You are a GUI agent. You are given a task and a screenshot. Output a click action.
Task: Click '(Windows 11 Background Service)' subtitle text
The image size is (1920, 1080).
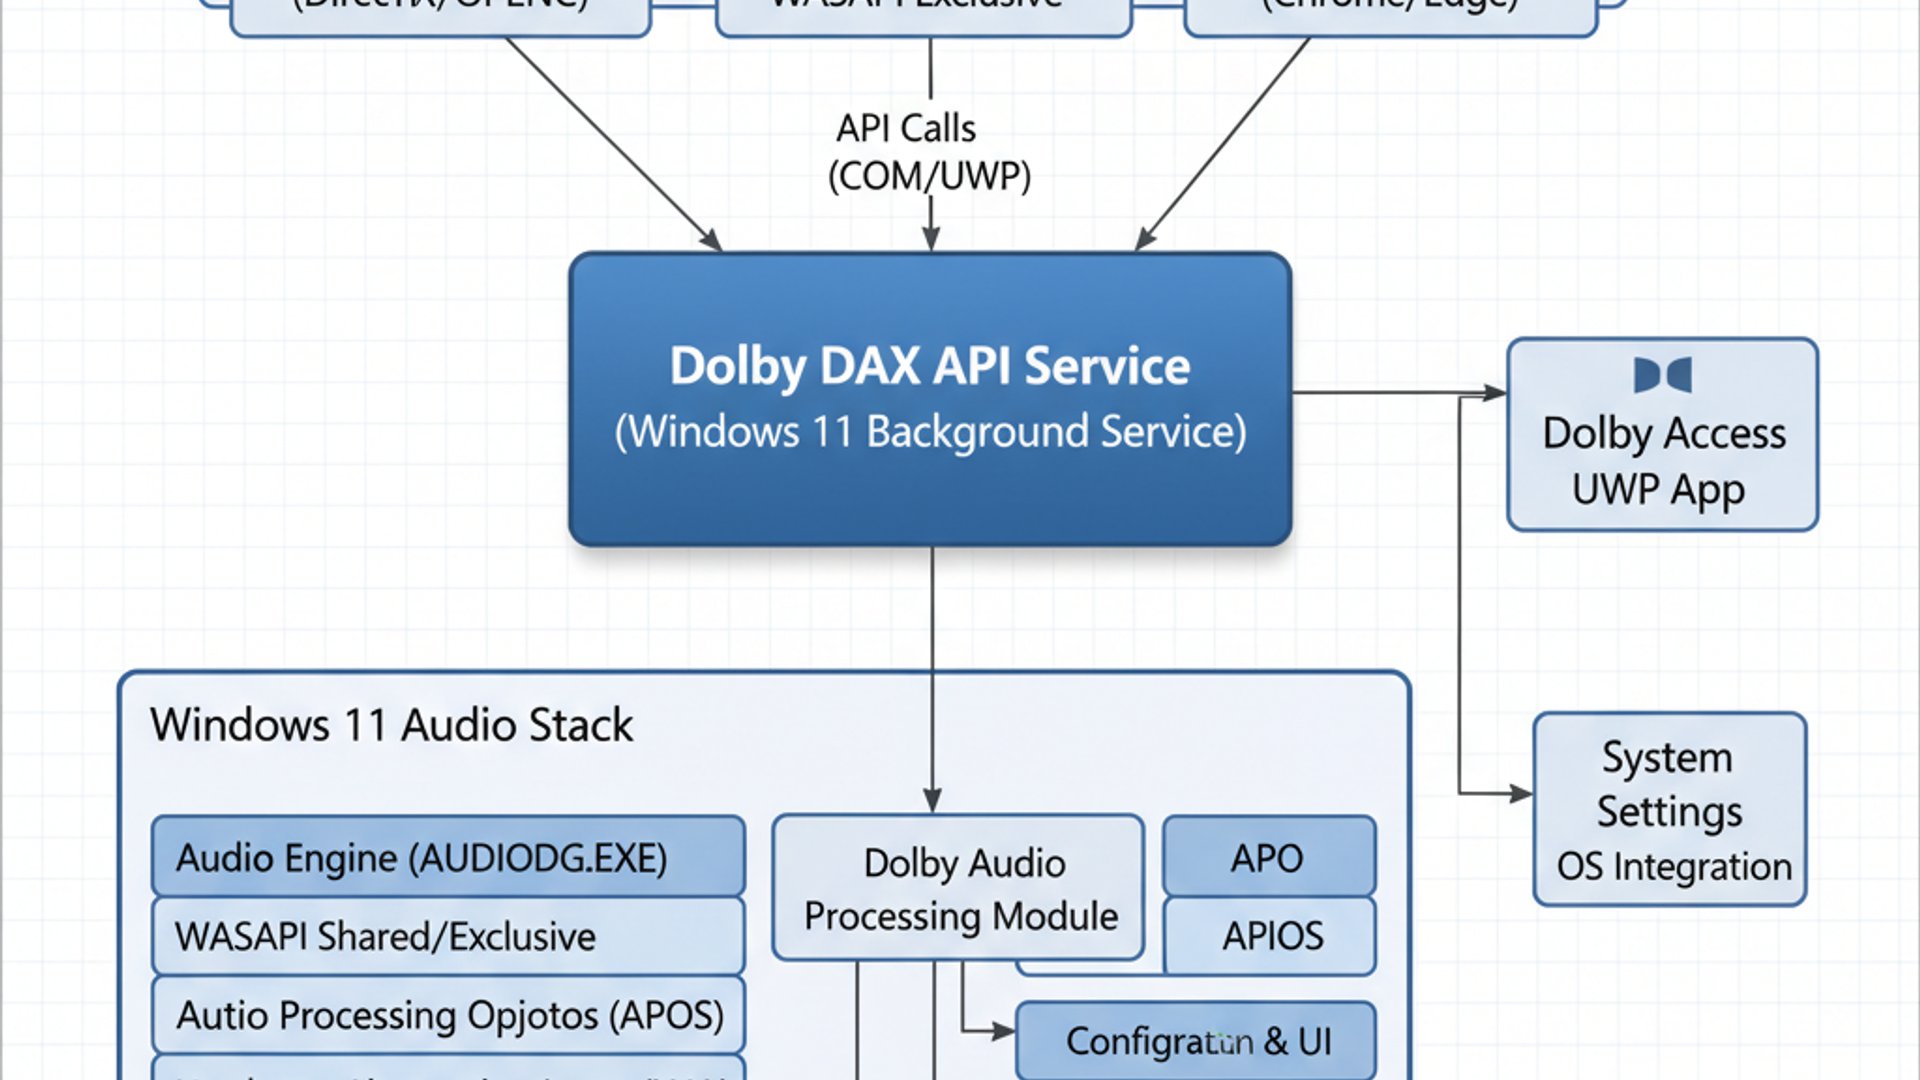[930, 432]
